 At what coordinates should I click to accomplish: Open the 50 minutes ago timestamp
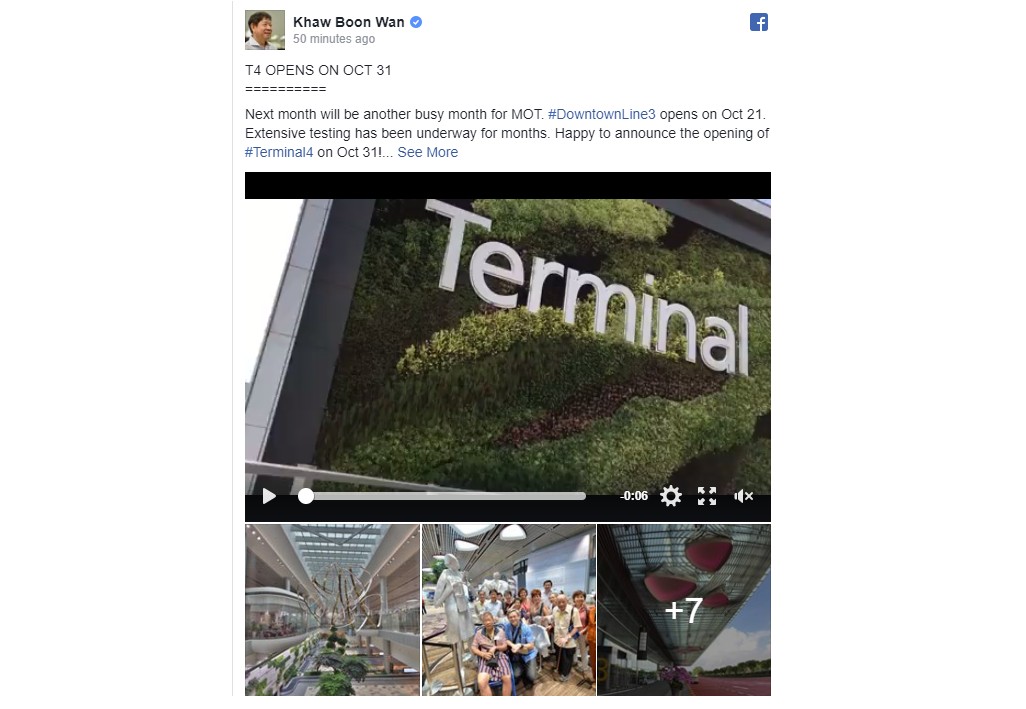(334, 39)
